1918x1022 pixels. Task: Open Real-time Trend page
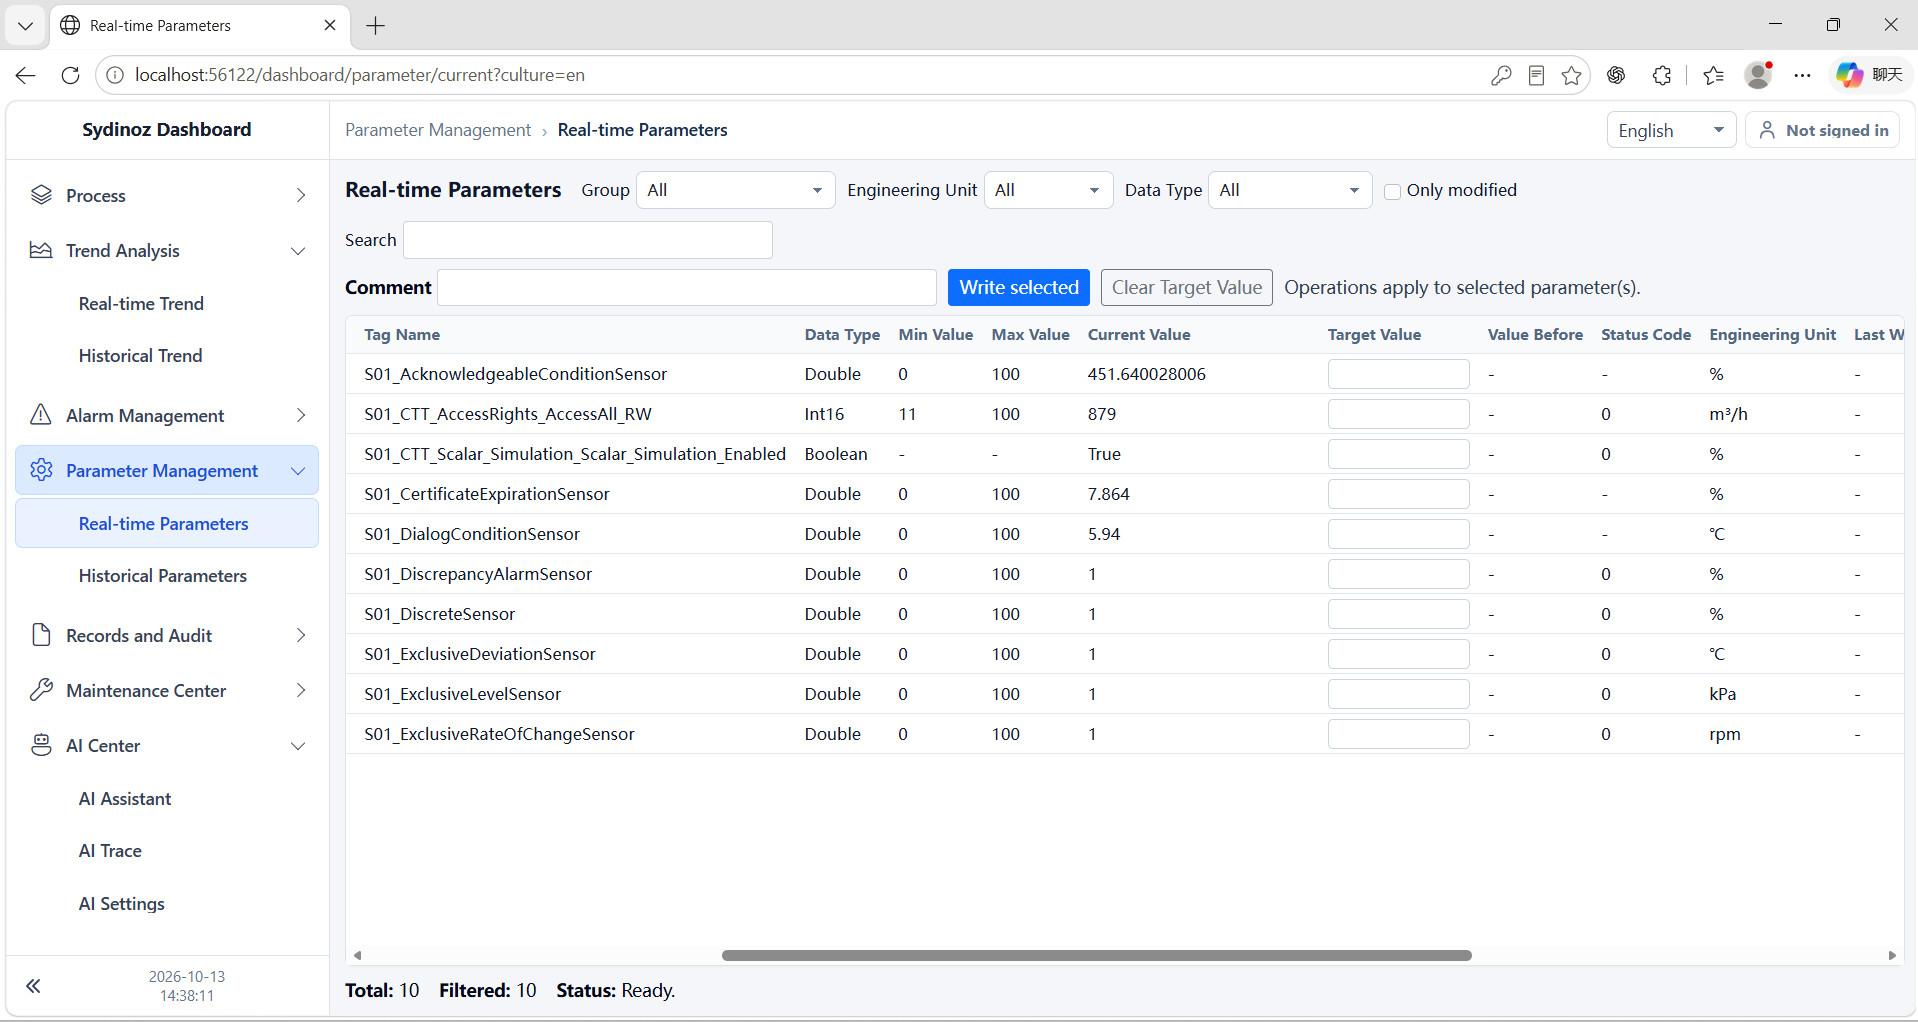[x=141, y=303]
